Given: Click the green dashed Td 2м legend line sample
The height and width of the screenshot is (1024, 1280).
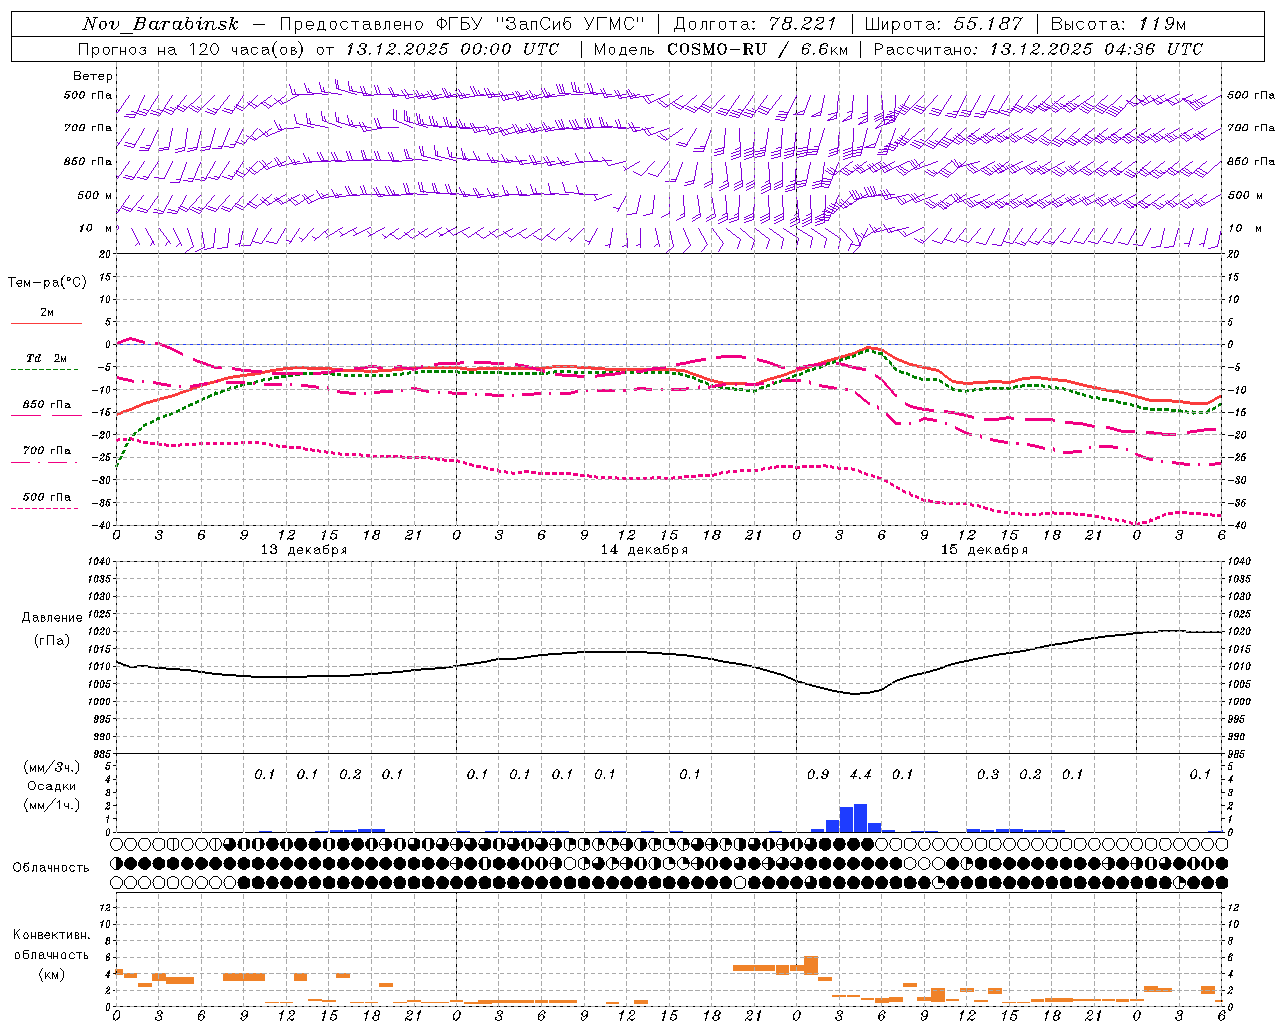Looking at the screenshot, I should (45, 369).
